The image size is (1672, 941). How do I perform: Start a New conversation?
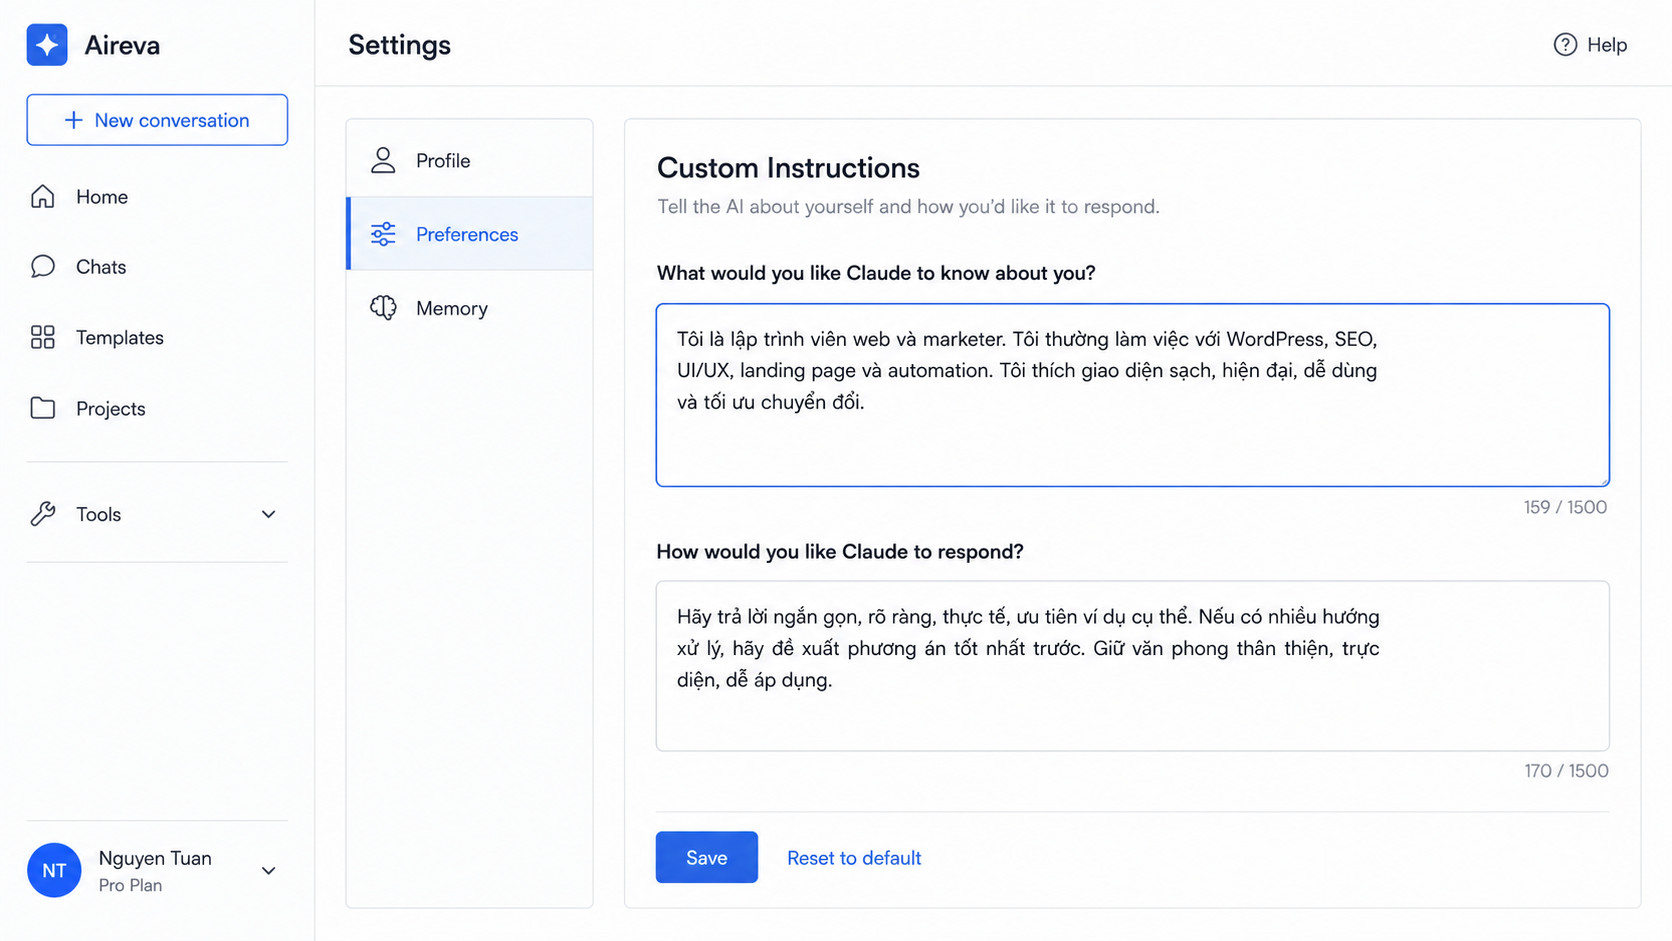point(157,120)
